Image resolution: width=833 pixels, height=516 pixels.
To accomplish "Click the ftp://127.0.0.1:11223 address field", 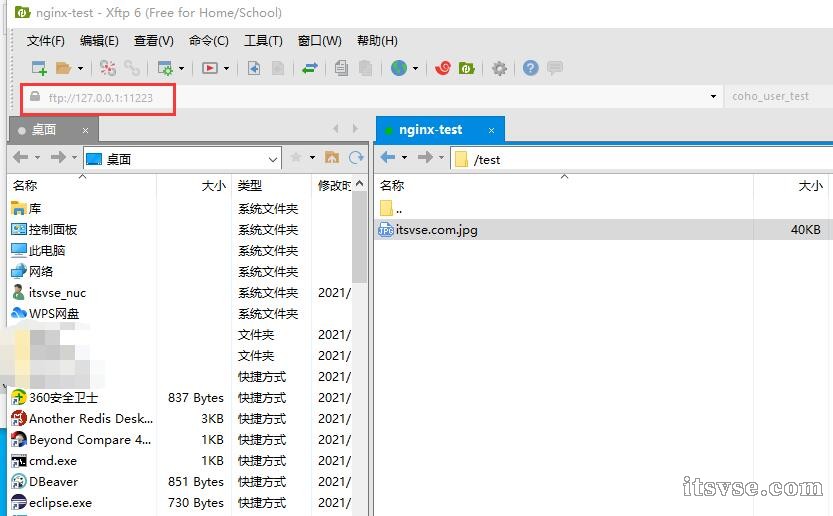I will pyautogui.click(x=100, y=98).
